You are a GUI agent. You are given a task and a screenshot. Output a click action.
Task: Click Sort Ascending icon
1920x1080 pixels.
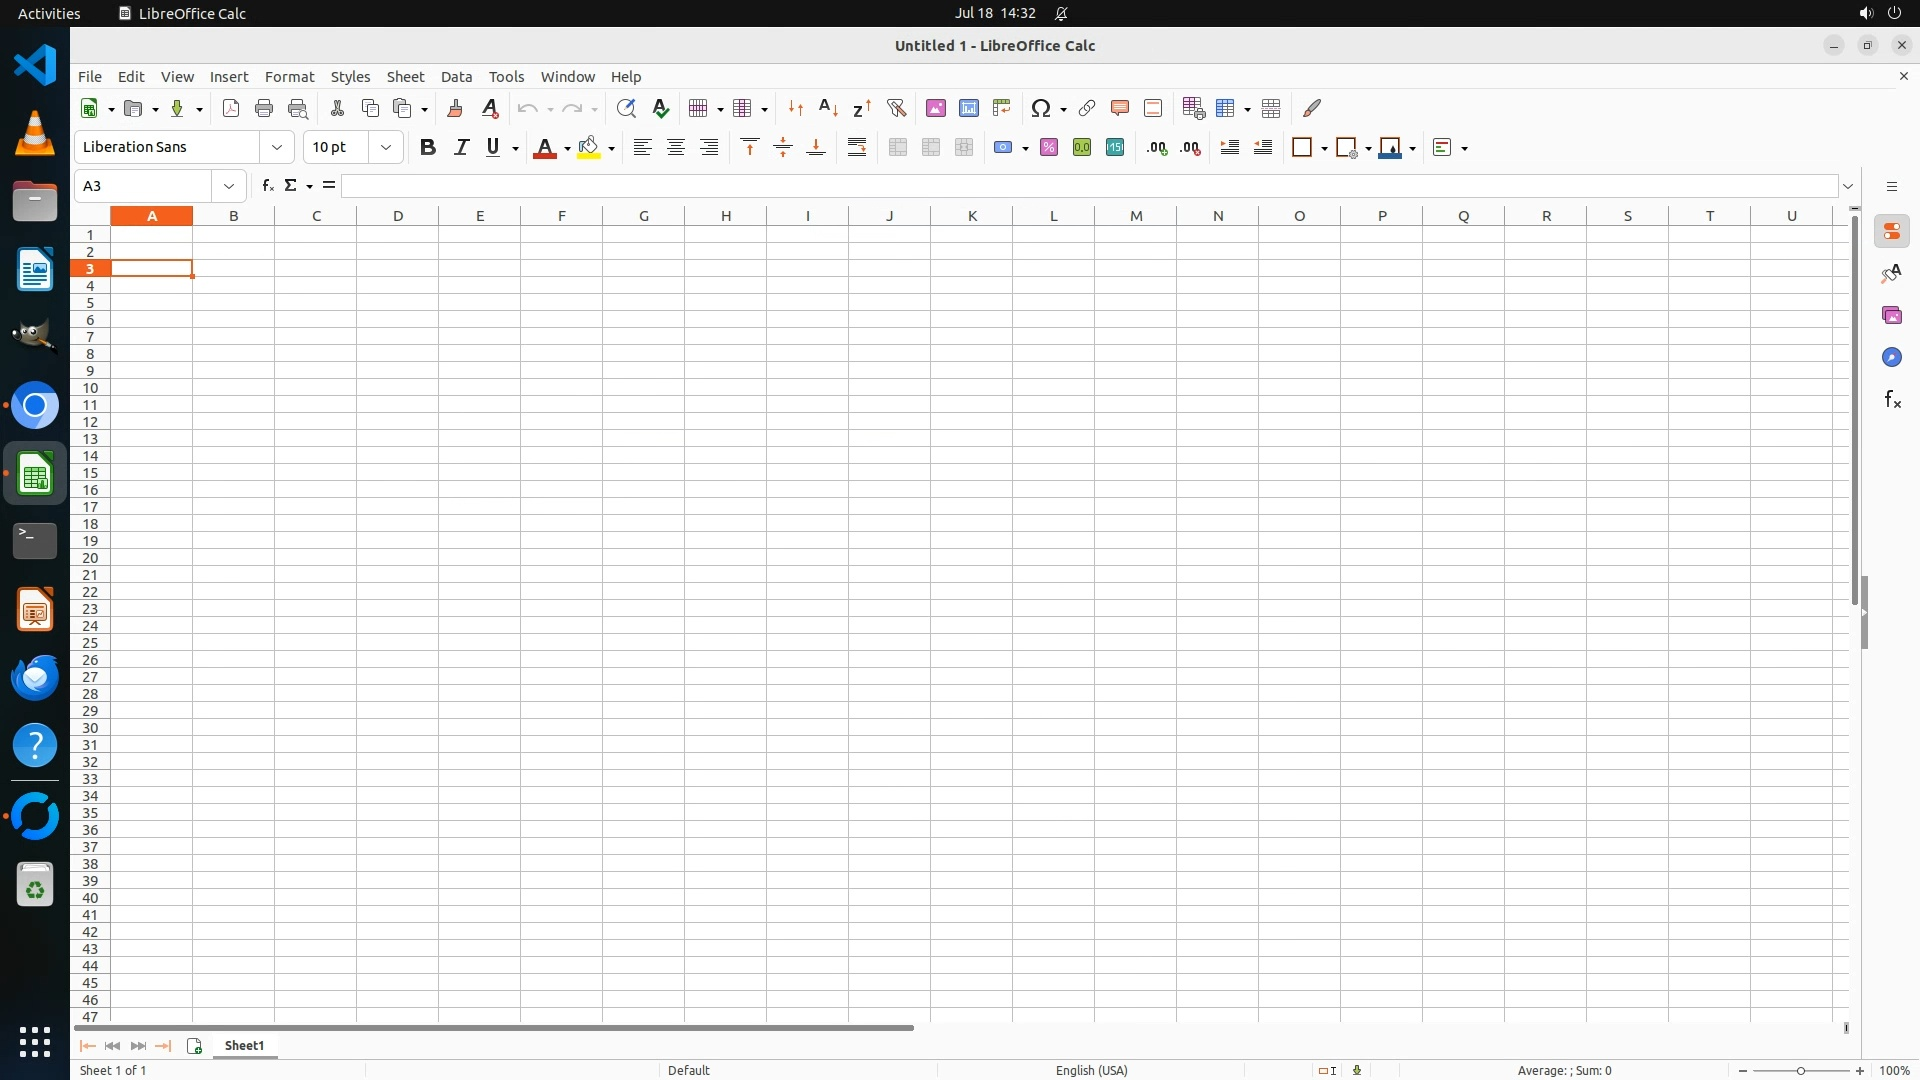tap(828, 108)
